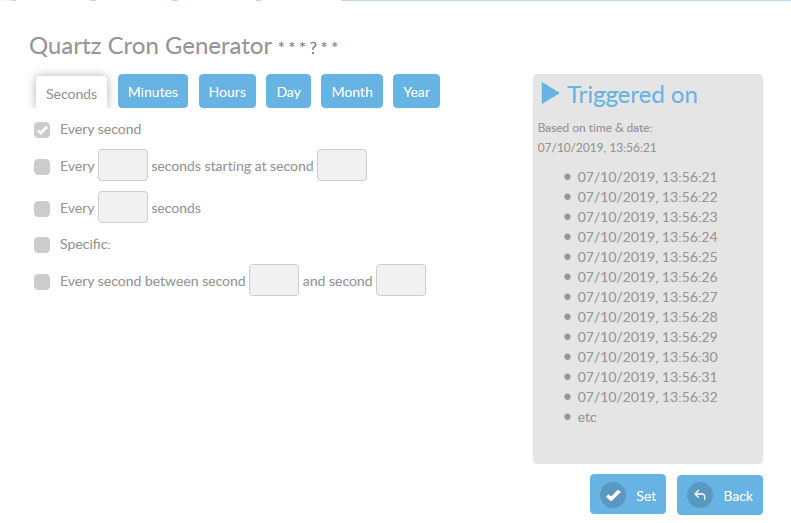
Task: Click the interval field before 'seconds starting at'
Action: pyautogui.click(x=123, y=166)
